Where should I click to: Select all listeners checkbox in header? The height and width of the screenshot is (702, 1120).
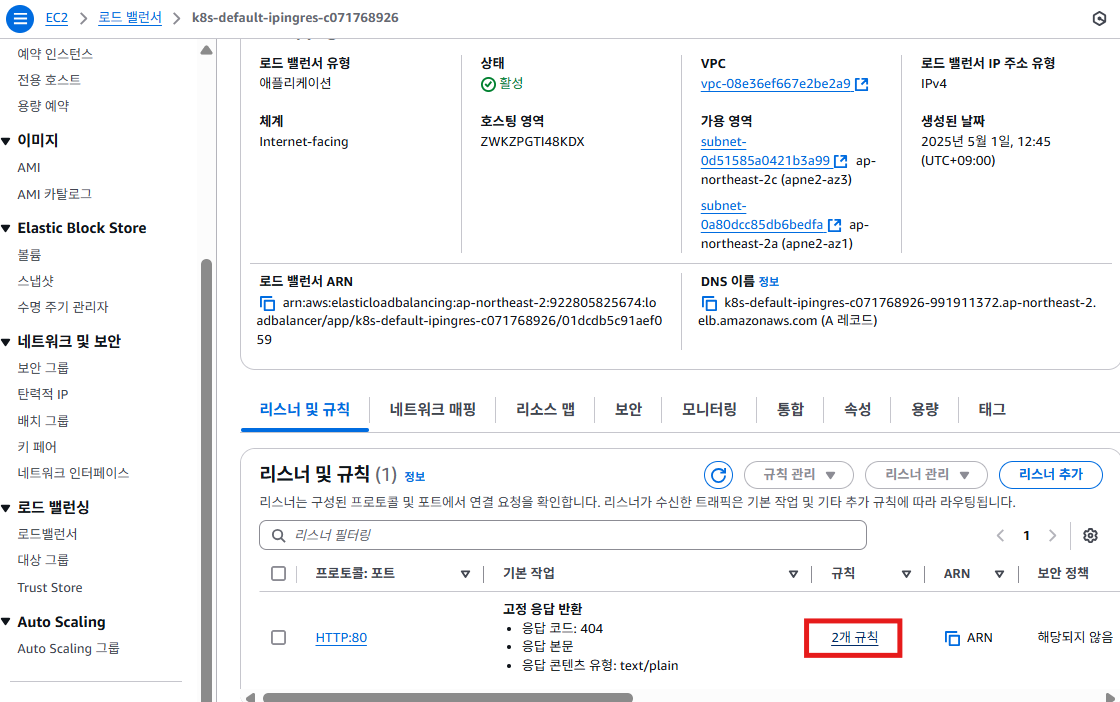279,573
